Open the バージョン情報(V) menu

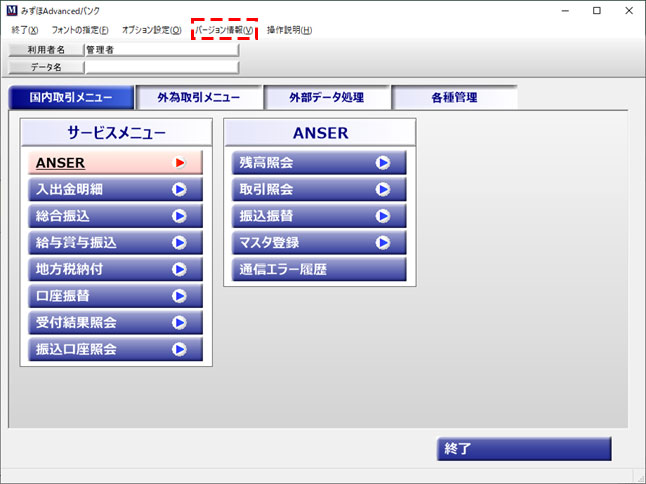click(224, 30)
